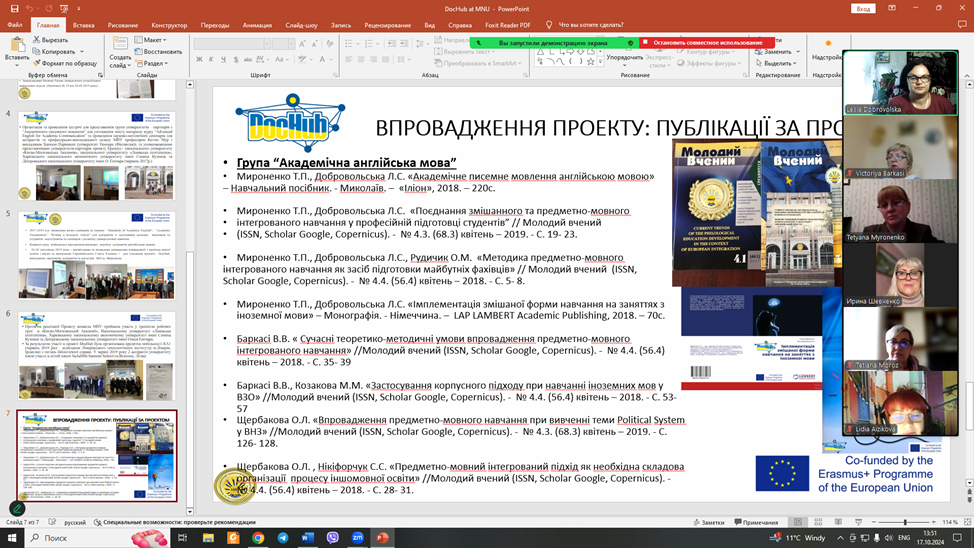Select Format Painter (Формат по образцу)
The width and height of the screenshot is (974, 548).
pyautogui.click(x=64, y=63)
